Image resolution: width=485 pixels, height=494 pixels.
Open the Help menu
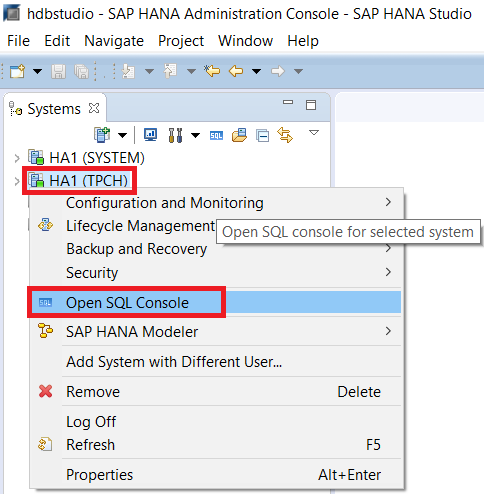[303, 41]
